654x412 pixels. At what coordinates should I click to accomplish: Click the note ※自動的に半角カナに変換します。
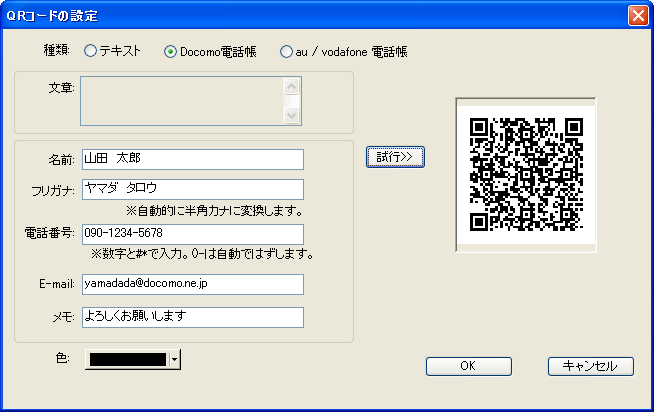coord(214,211)
